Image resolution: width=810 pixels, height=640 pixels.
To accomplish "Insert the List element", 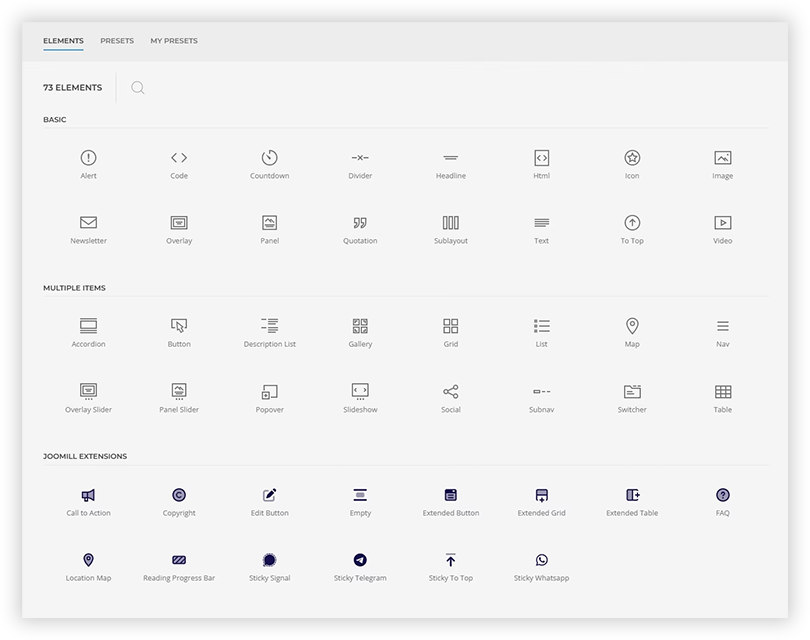I will coord(541,333).
